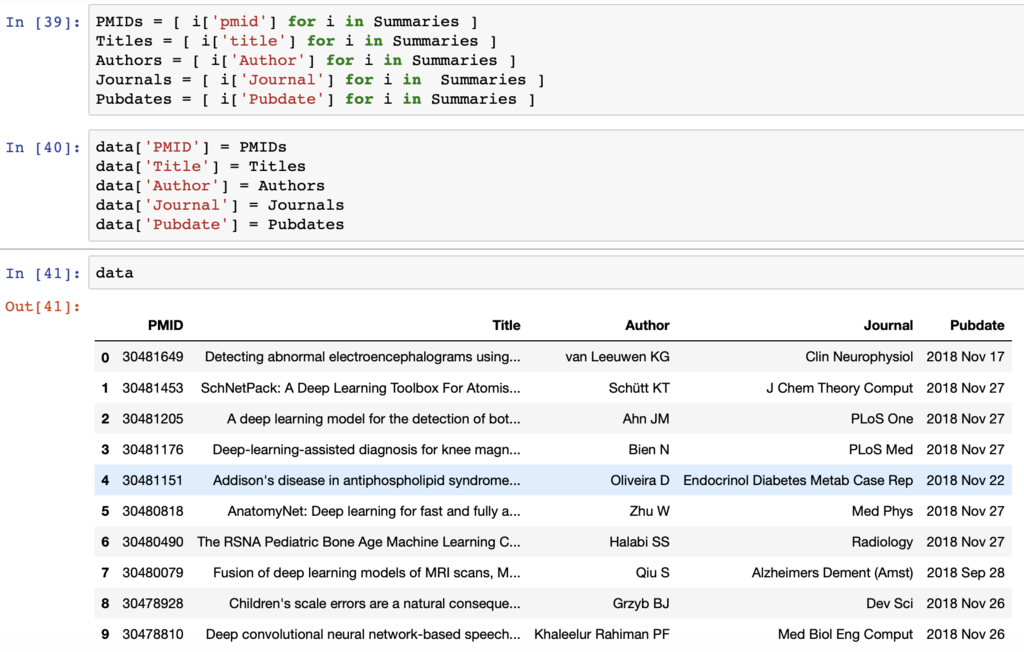Click the Pubdate column header
The height and width of the screenshot is (652, 1024).
[x=977, y=325]
